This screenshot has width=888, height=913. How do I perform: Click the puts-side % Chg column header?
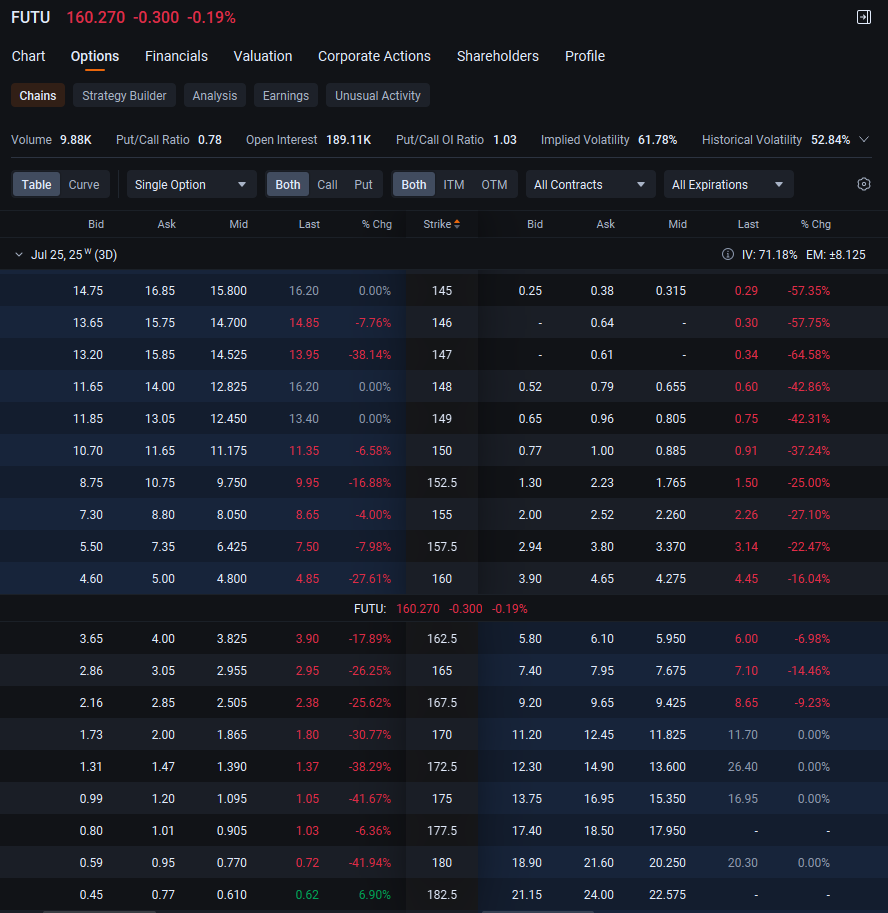(x=815, y=224)
